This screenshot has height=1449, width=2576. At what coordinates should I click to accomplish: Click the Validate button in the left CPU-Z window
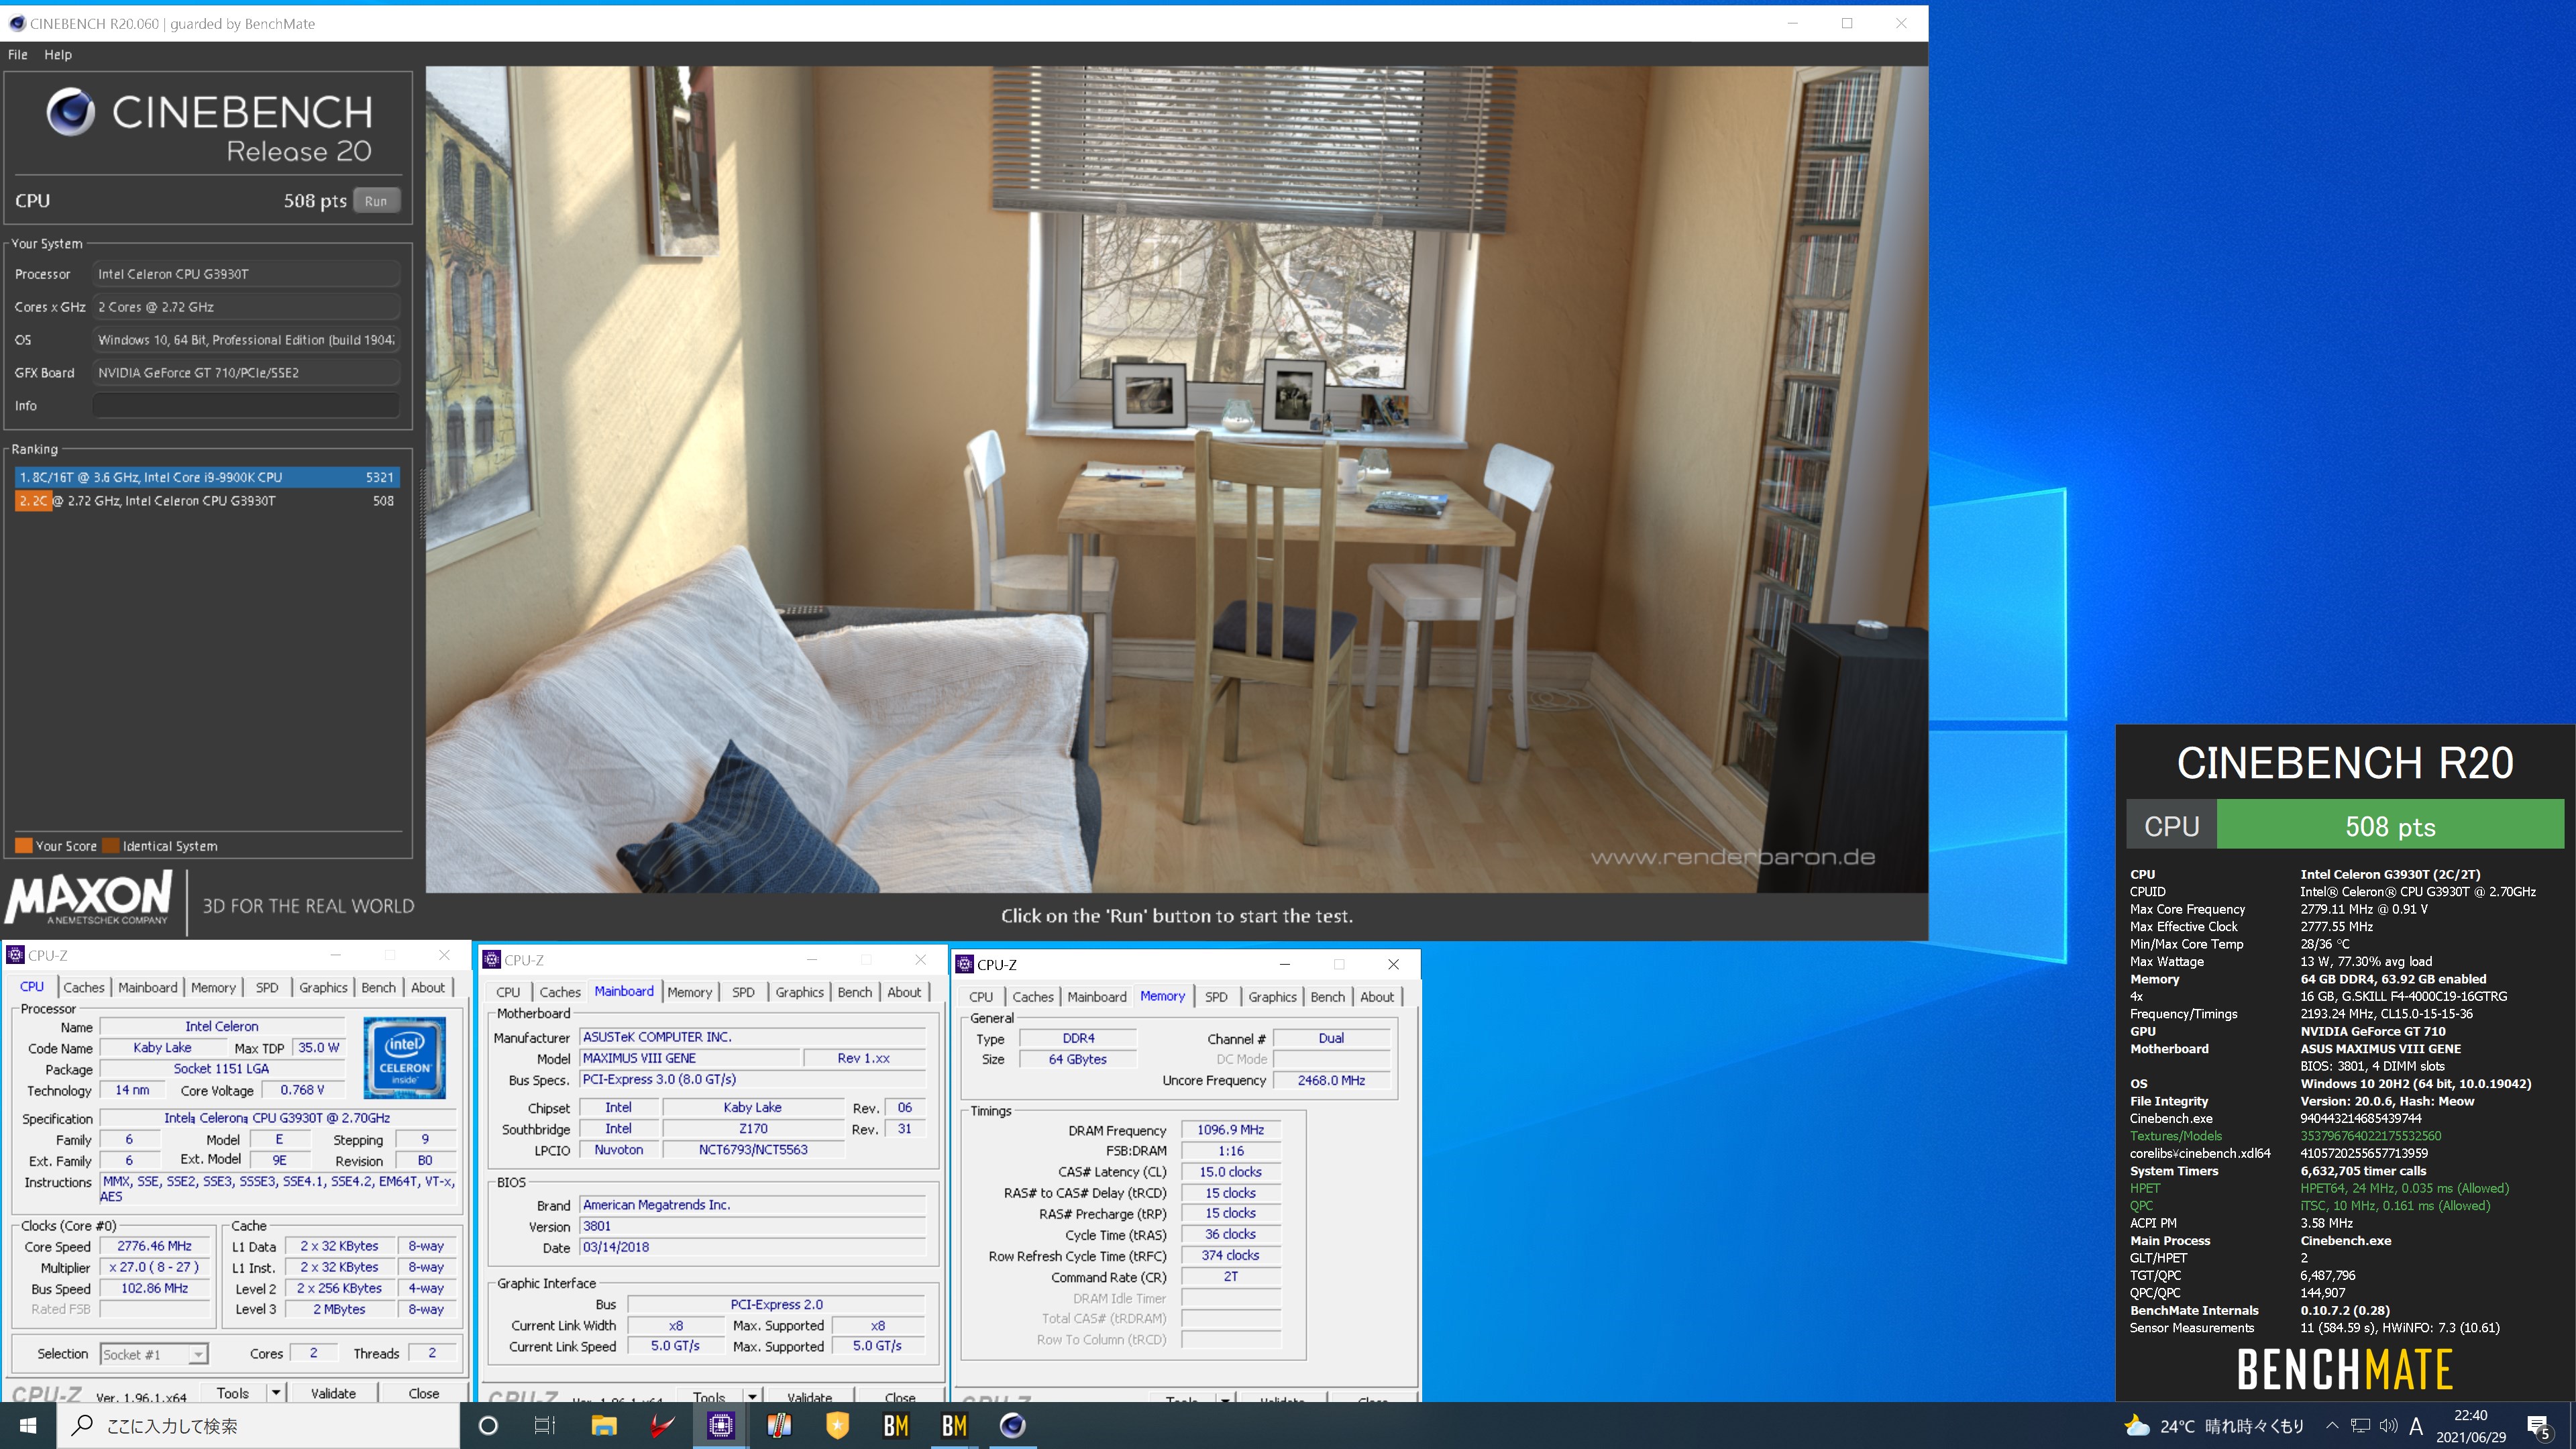coord(333,1393)
